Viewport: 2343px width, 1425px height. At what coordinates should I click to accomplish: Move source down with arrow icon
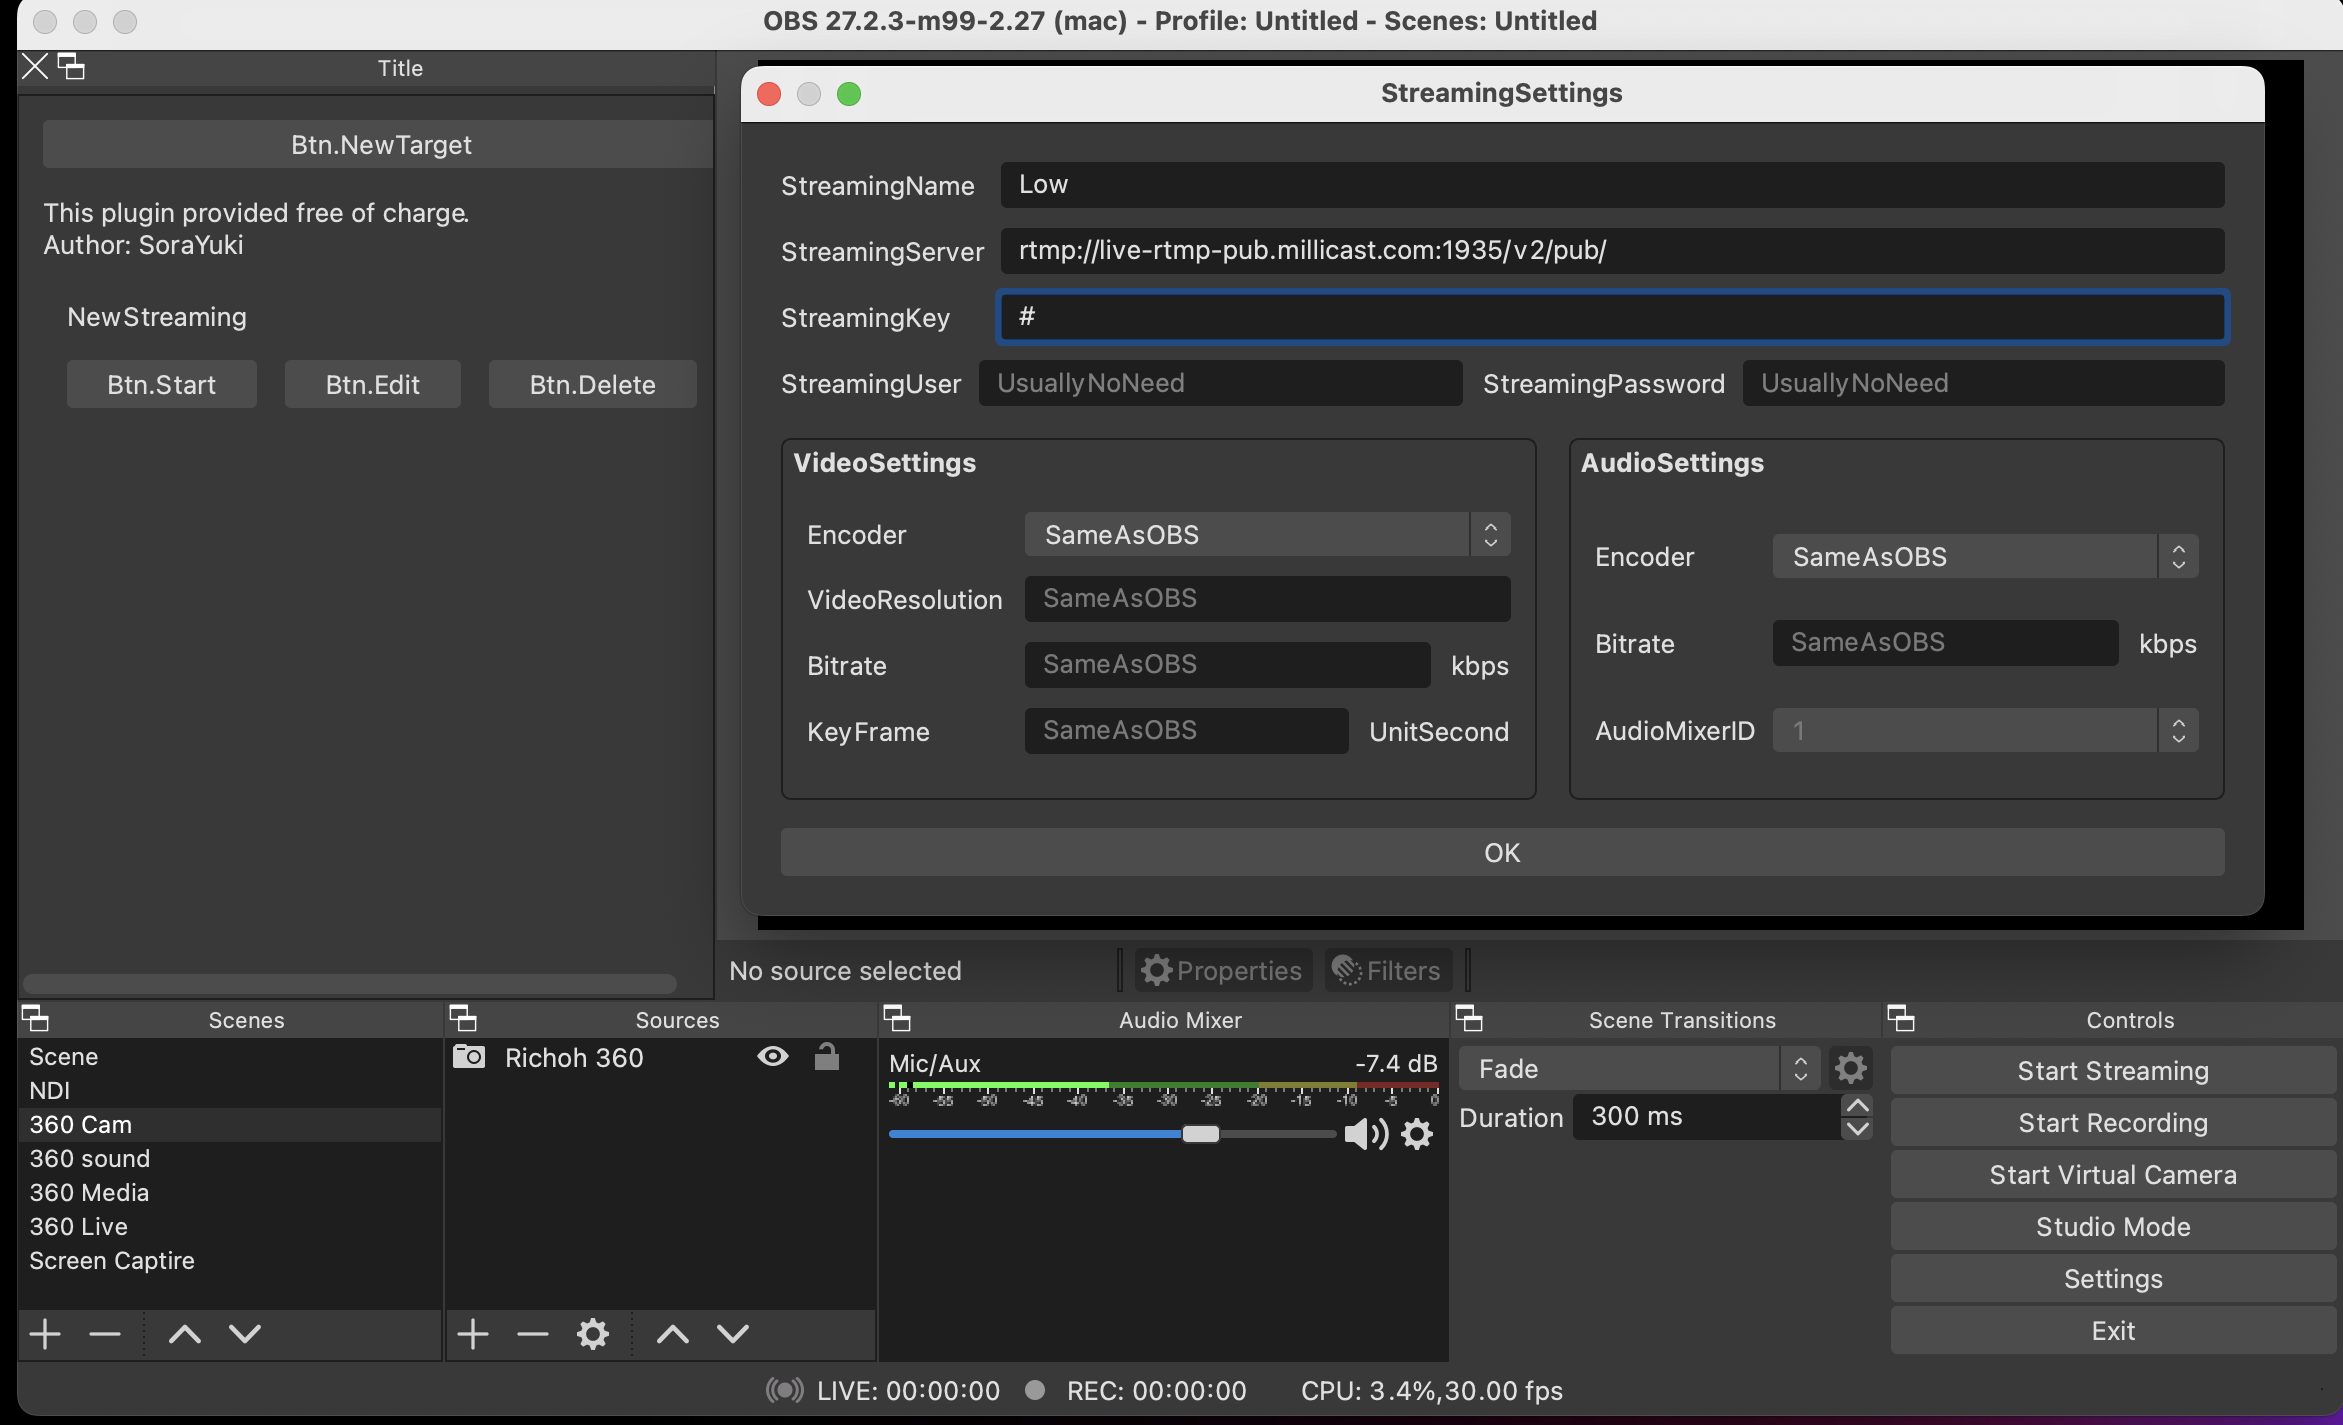(733, 1333)
